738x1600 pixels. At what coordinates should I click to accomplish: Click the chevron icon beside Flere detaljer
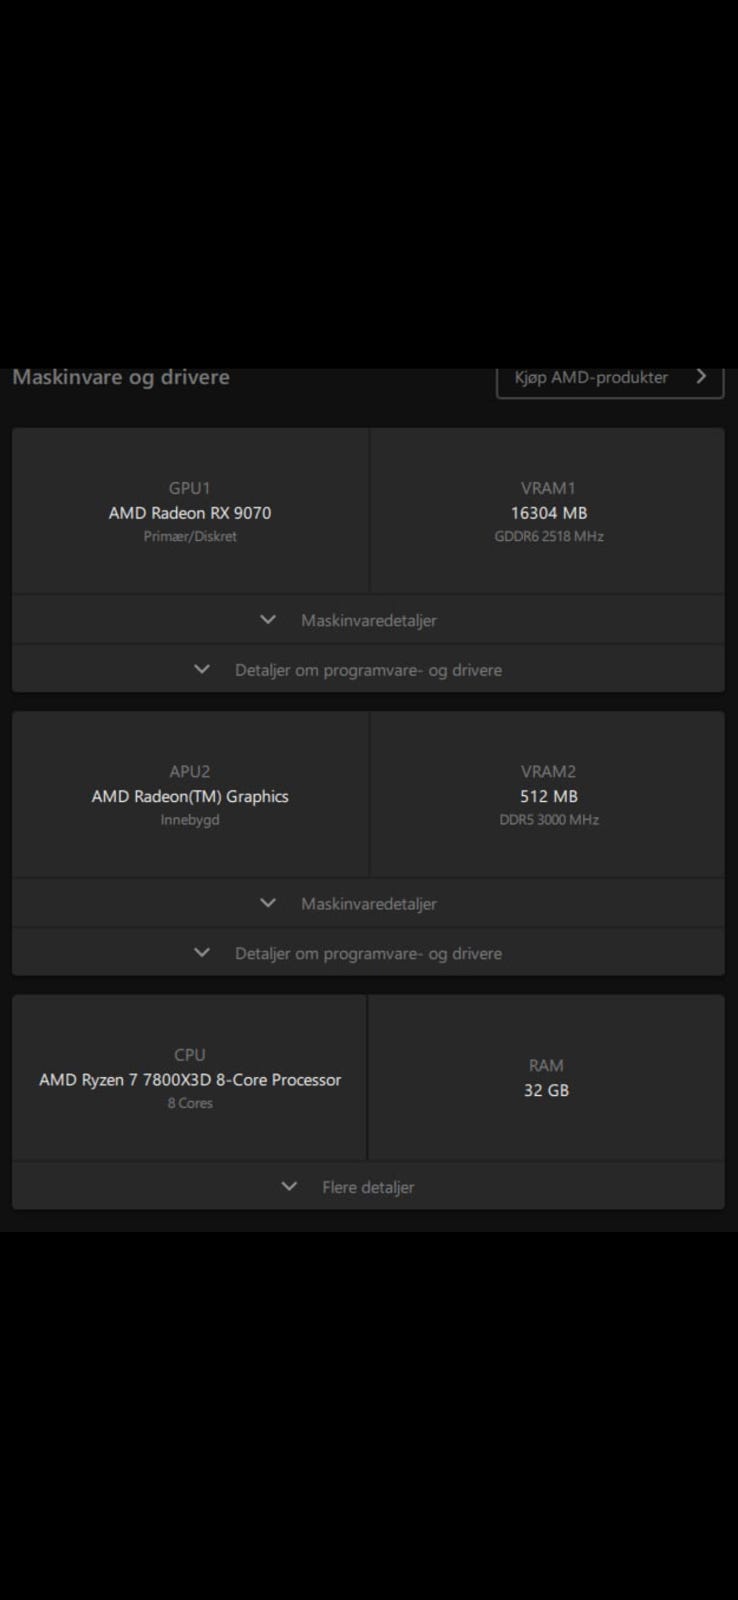click(x=289, y=1186)
